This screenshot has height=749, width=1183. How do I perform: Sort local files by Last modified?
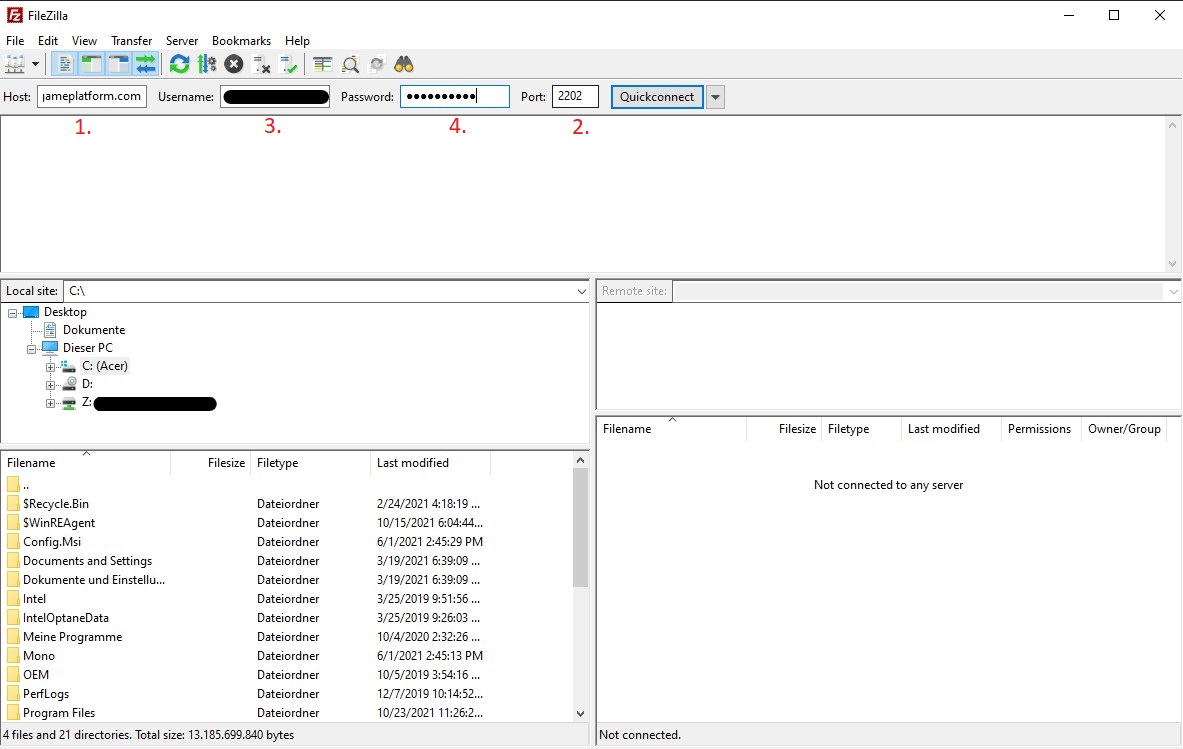(x=430, y=463)
